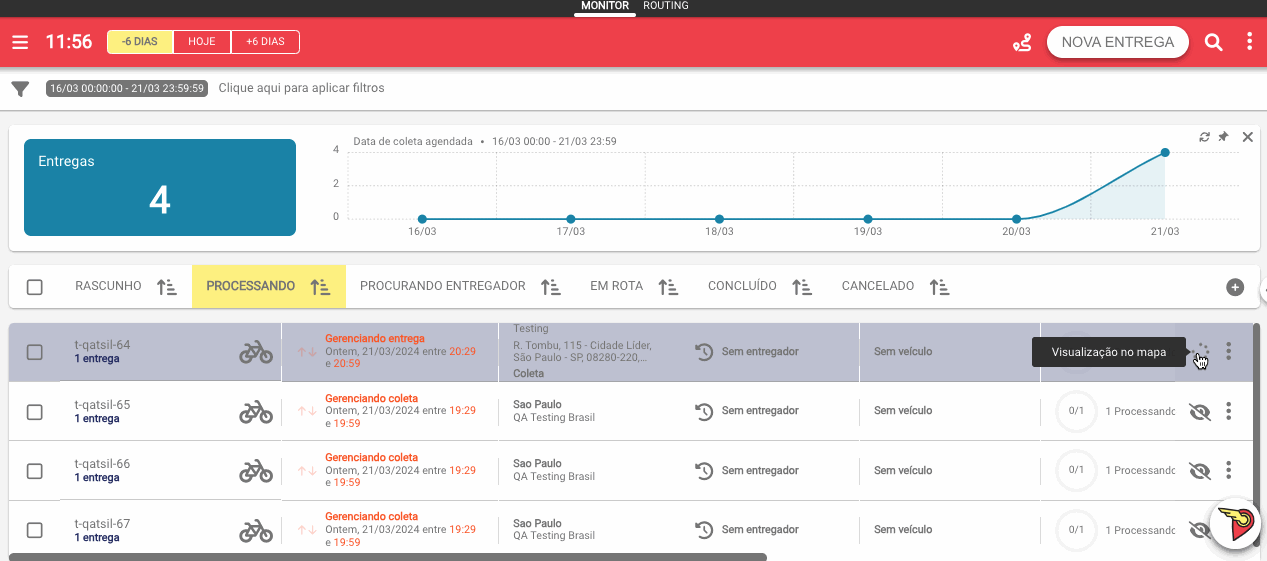Check the box for t-qatsil-67
1267x561 pixels.
click(x=35, y=530)
